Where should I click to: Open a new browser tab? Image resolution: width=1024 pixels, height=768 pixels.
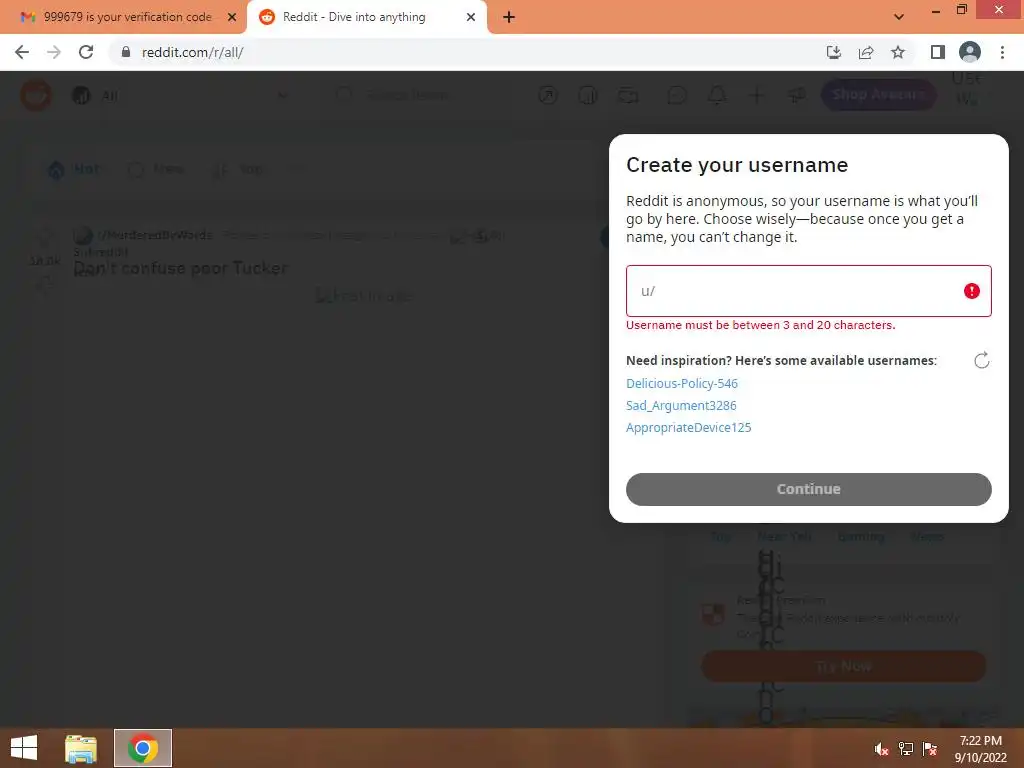click(x=509, y=18)
